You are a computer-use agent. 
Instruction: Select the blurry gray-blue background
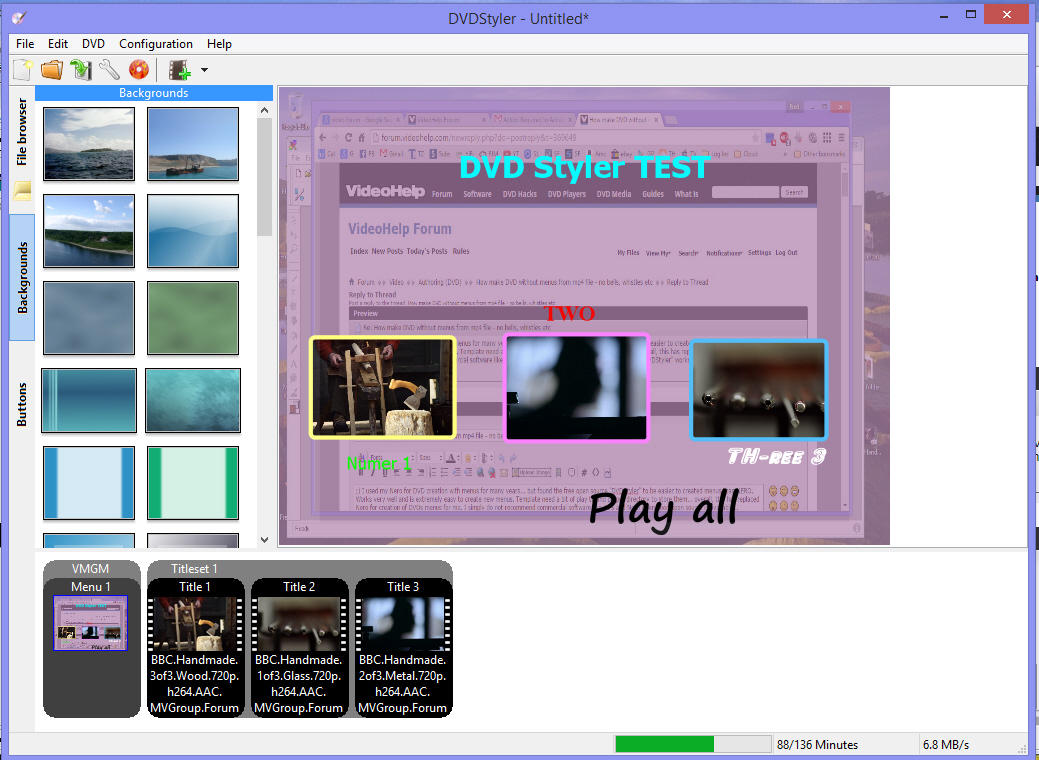(x=89, y=317)
